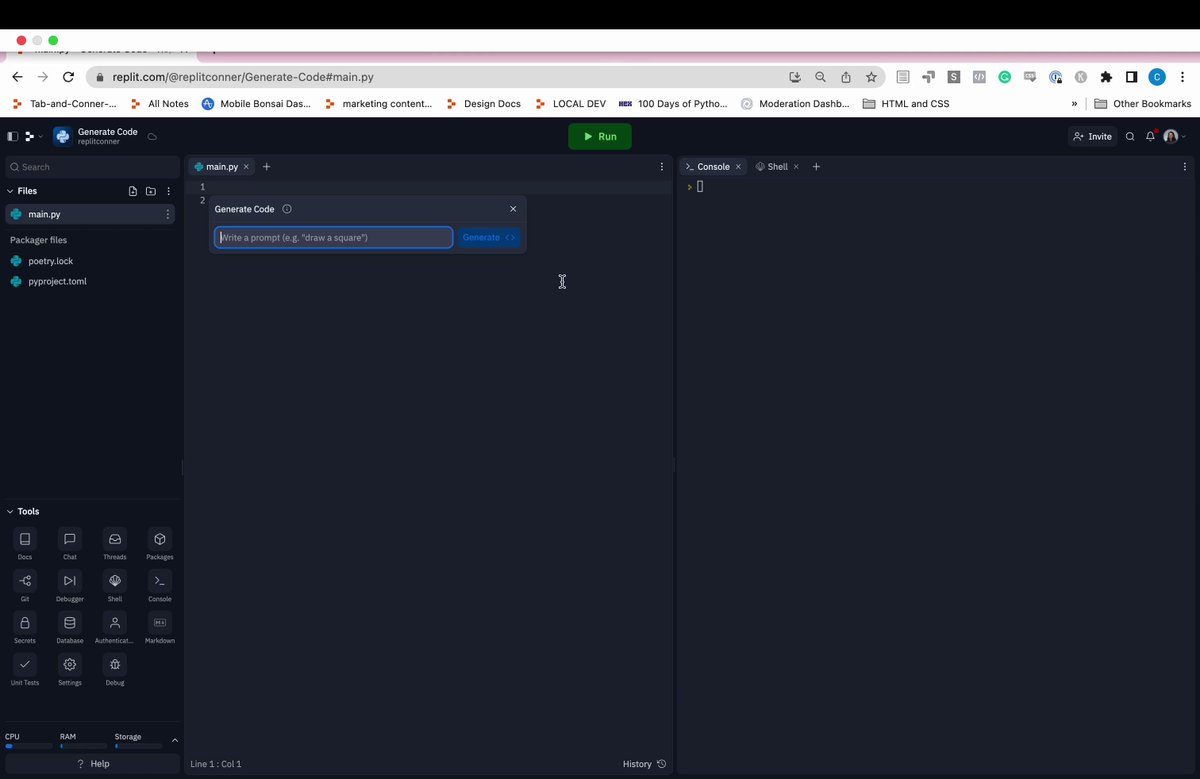Click the browser back arrow
1200x779 pixels.
coord(18,77)
